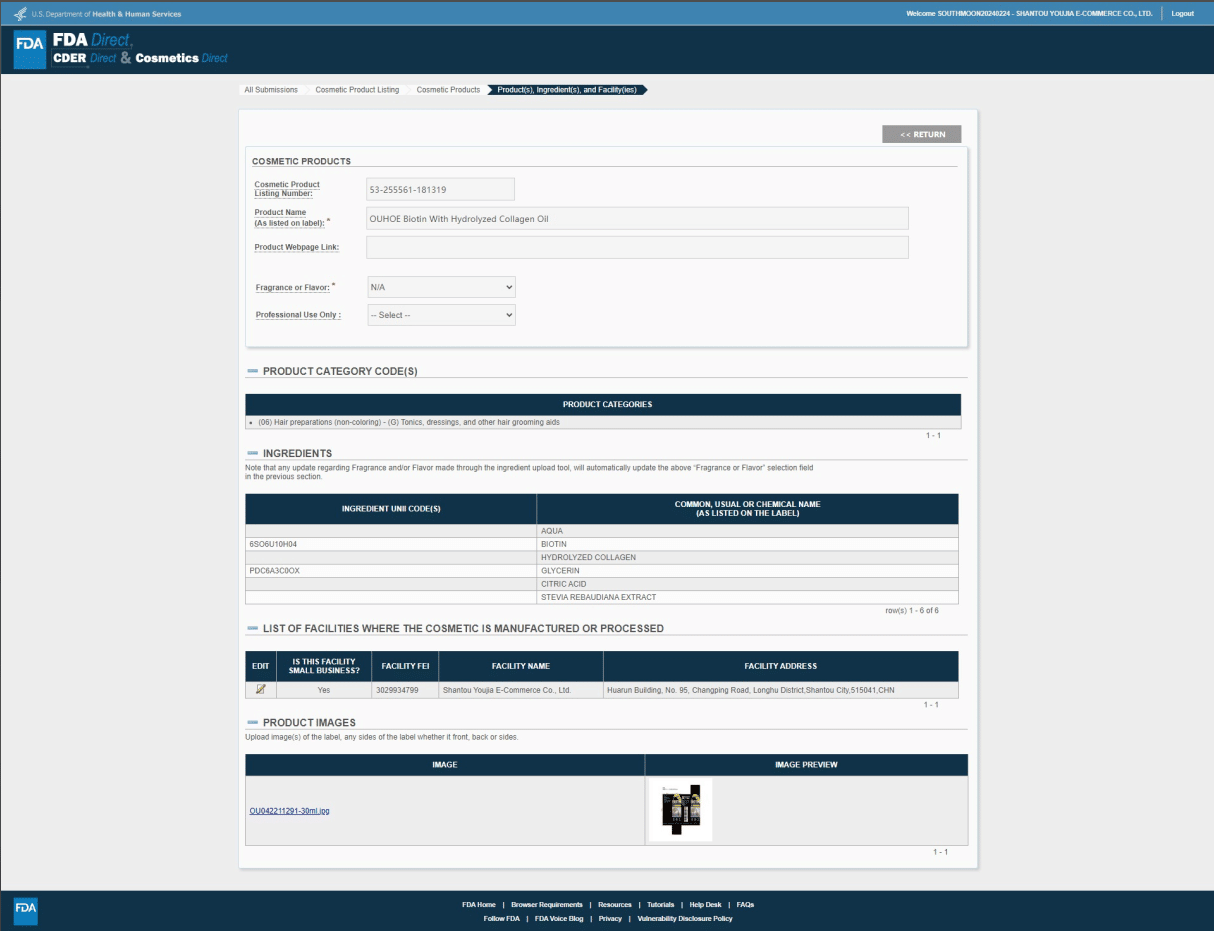This screenshot has height=931, width=1214.
Task: Click the Product Name input field
Action: [637, 218]
